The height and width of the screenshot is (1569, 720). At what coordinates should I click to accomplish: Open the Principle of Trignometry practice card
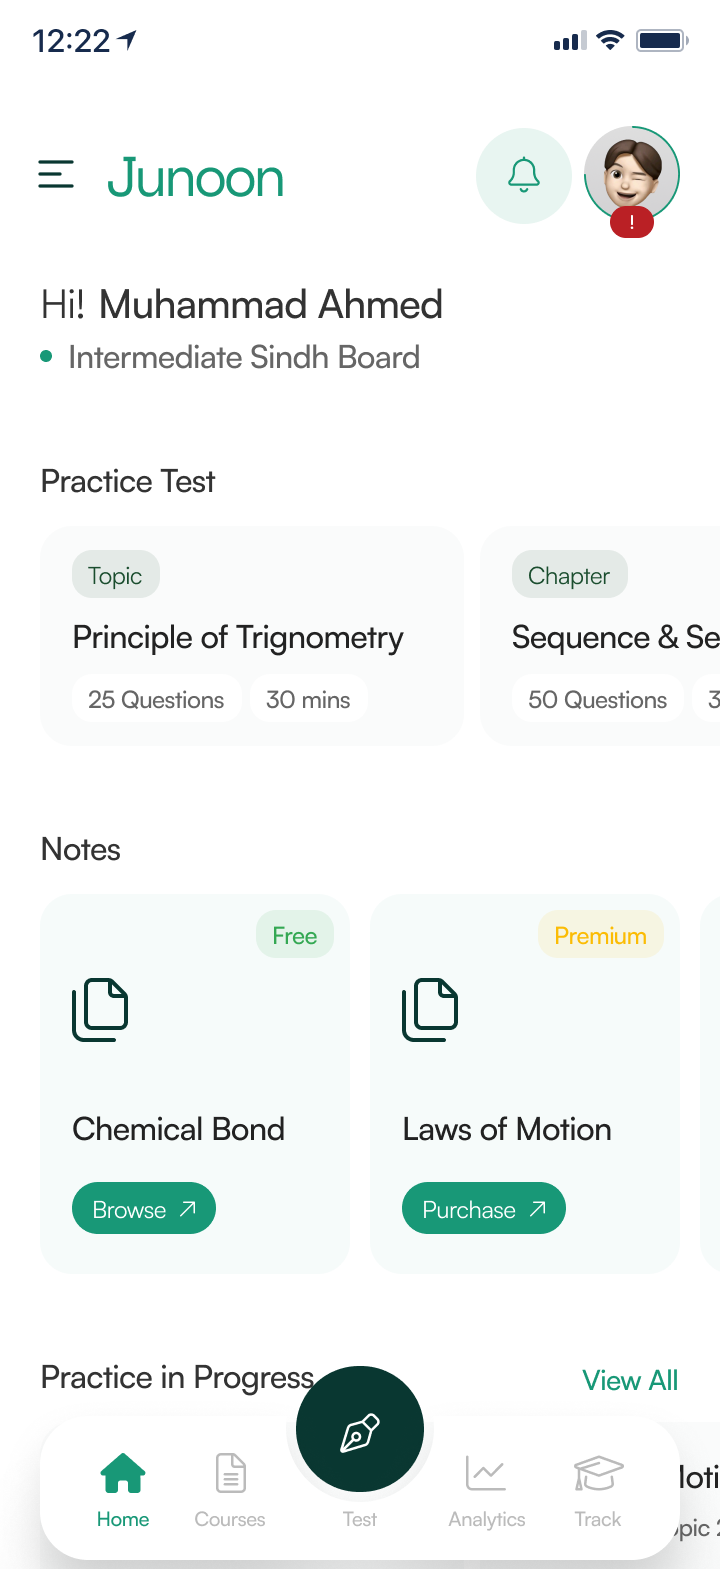coord(237,637)
